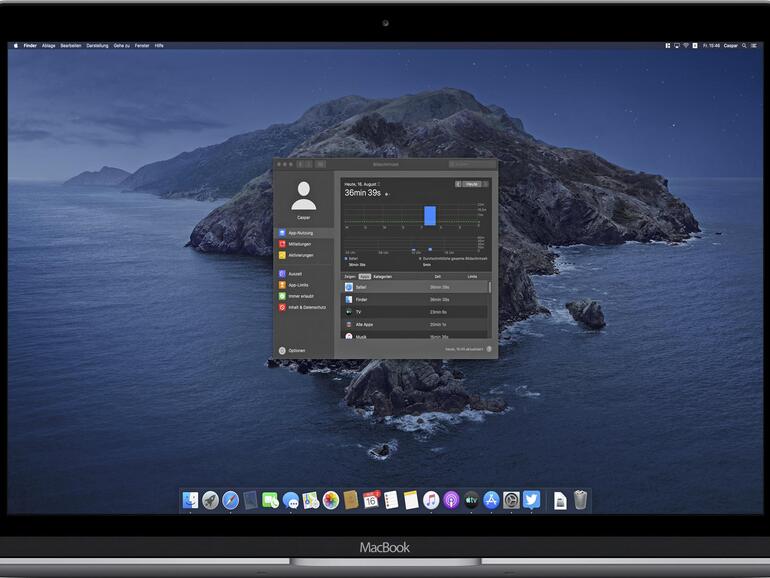
Task: Open FaceTime from the Dock
Action: (271, 500)
